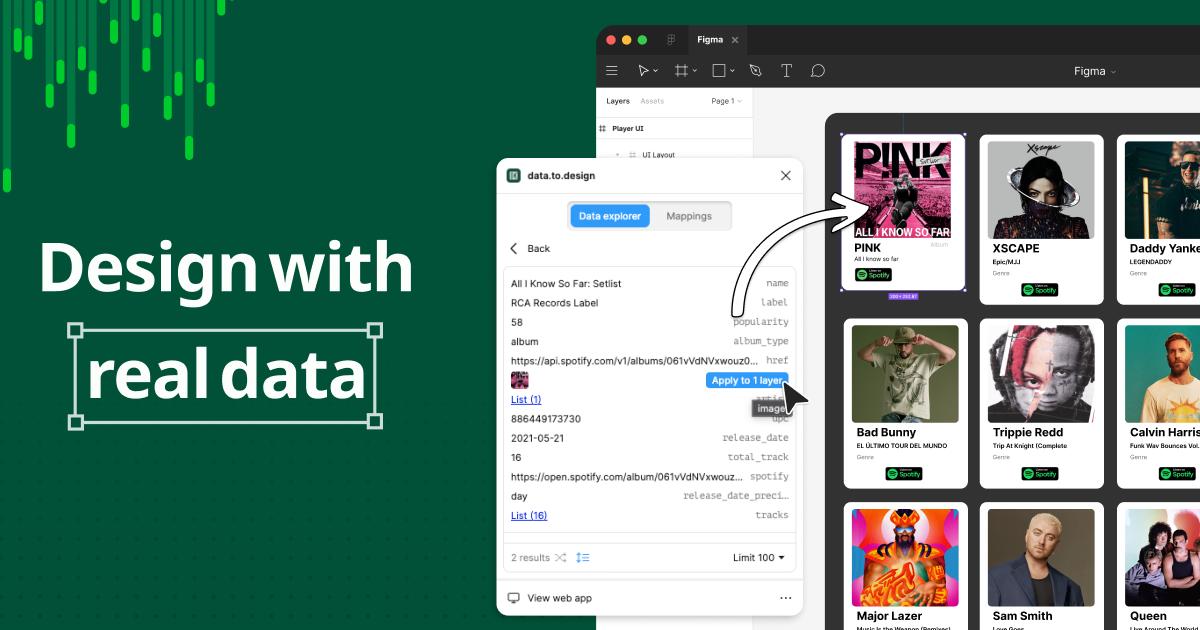Go back using the Back arrow
Screen dimensions: 1200x630
(514, 248)
